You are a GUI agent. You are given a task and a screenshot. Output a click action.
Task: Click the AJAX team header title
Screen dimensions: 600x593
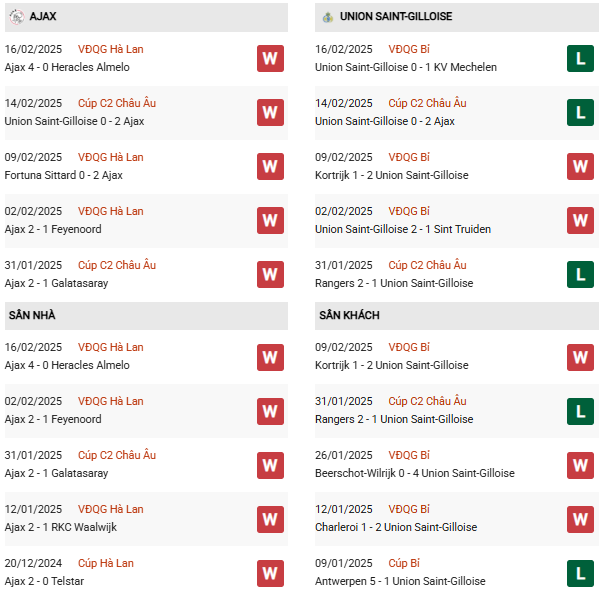[x=43, y=16]
